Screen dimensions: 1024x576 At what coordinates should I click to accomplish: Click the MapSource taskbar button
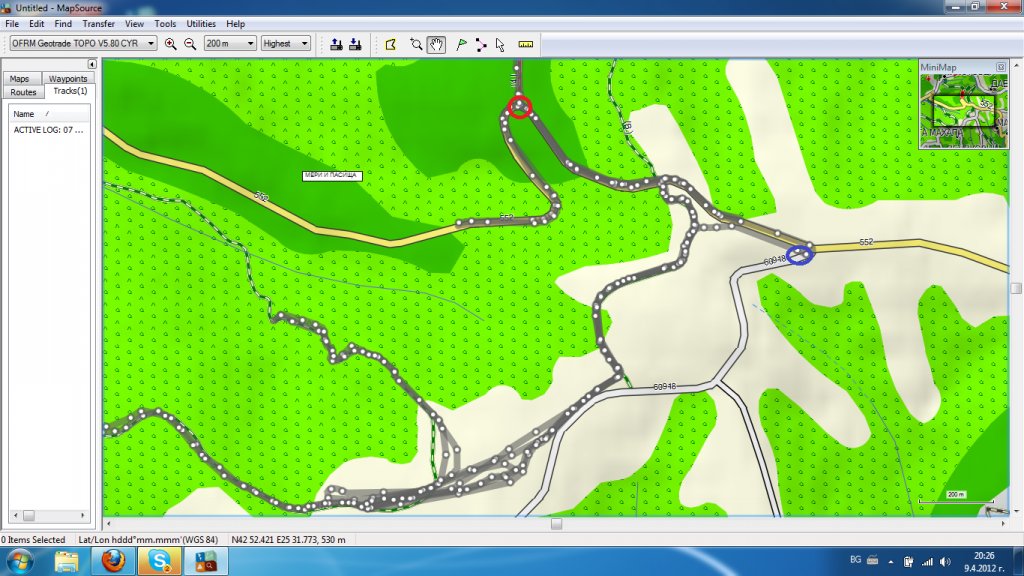point(206,561)
